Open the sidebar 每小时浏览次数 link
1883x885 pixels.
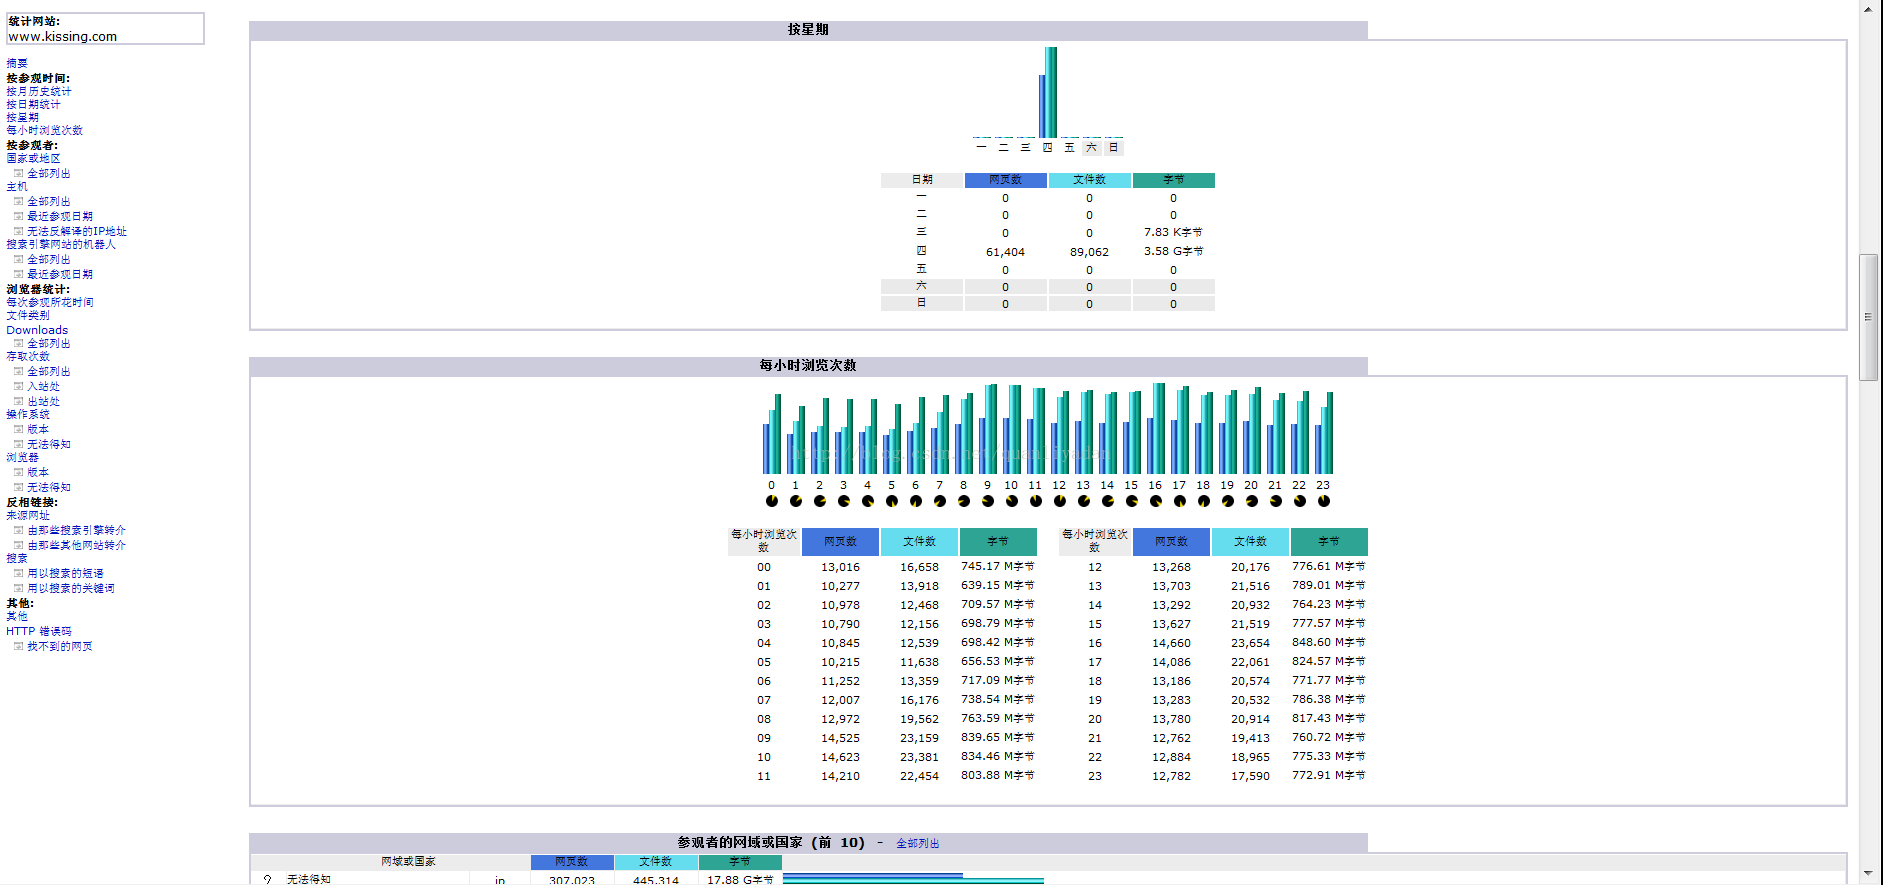44,130
